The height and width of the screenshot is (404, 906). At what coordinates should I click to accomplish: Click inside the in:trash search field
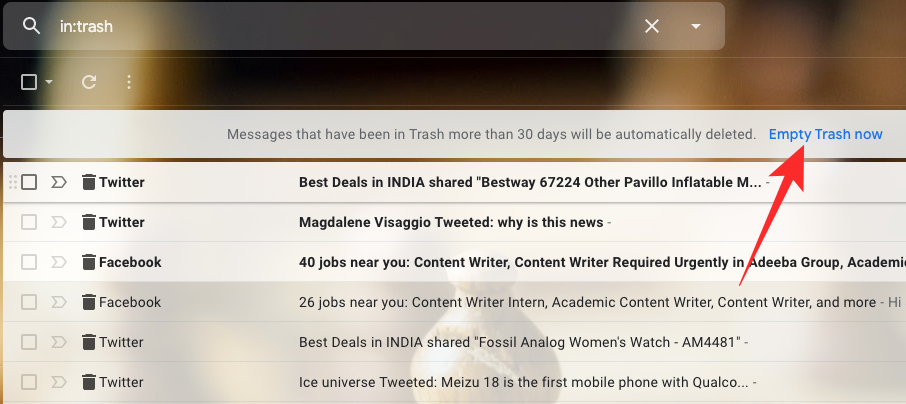click(x=340, y=26)
